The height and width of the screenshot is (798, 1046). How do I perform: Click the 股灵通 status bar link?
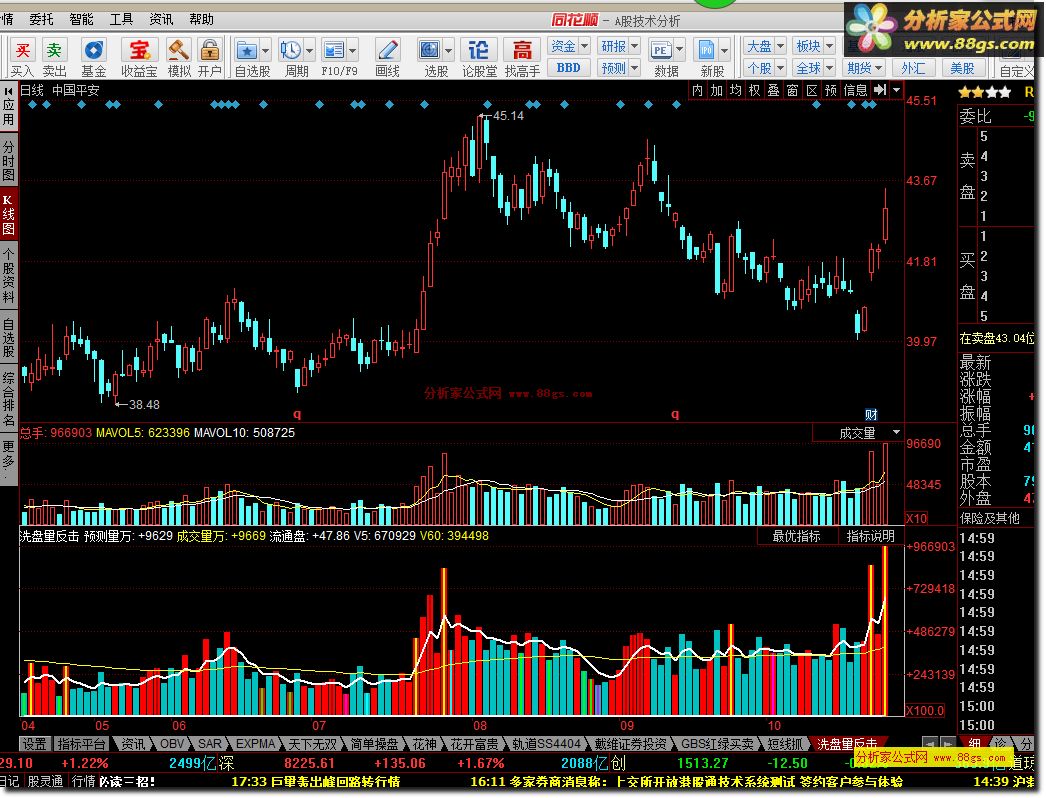coord(45,781)
